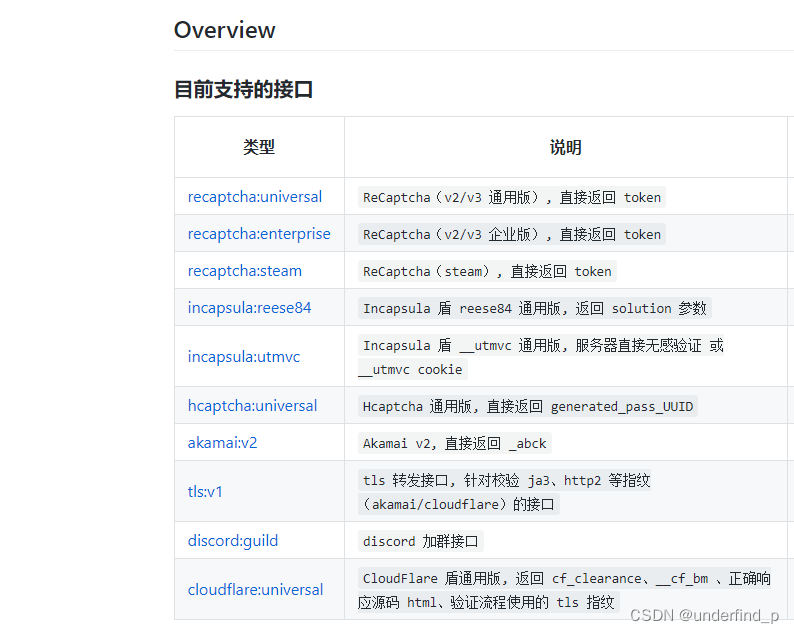The height and width of the screenshot is (633, 794).
Task: Click the Incapsula reese84 solution description
Action: [x=535, y=308]
